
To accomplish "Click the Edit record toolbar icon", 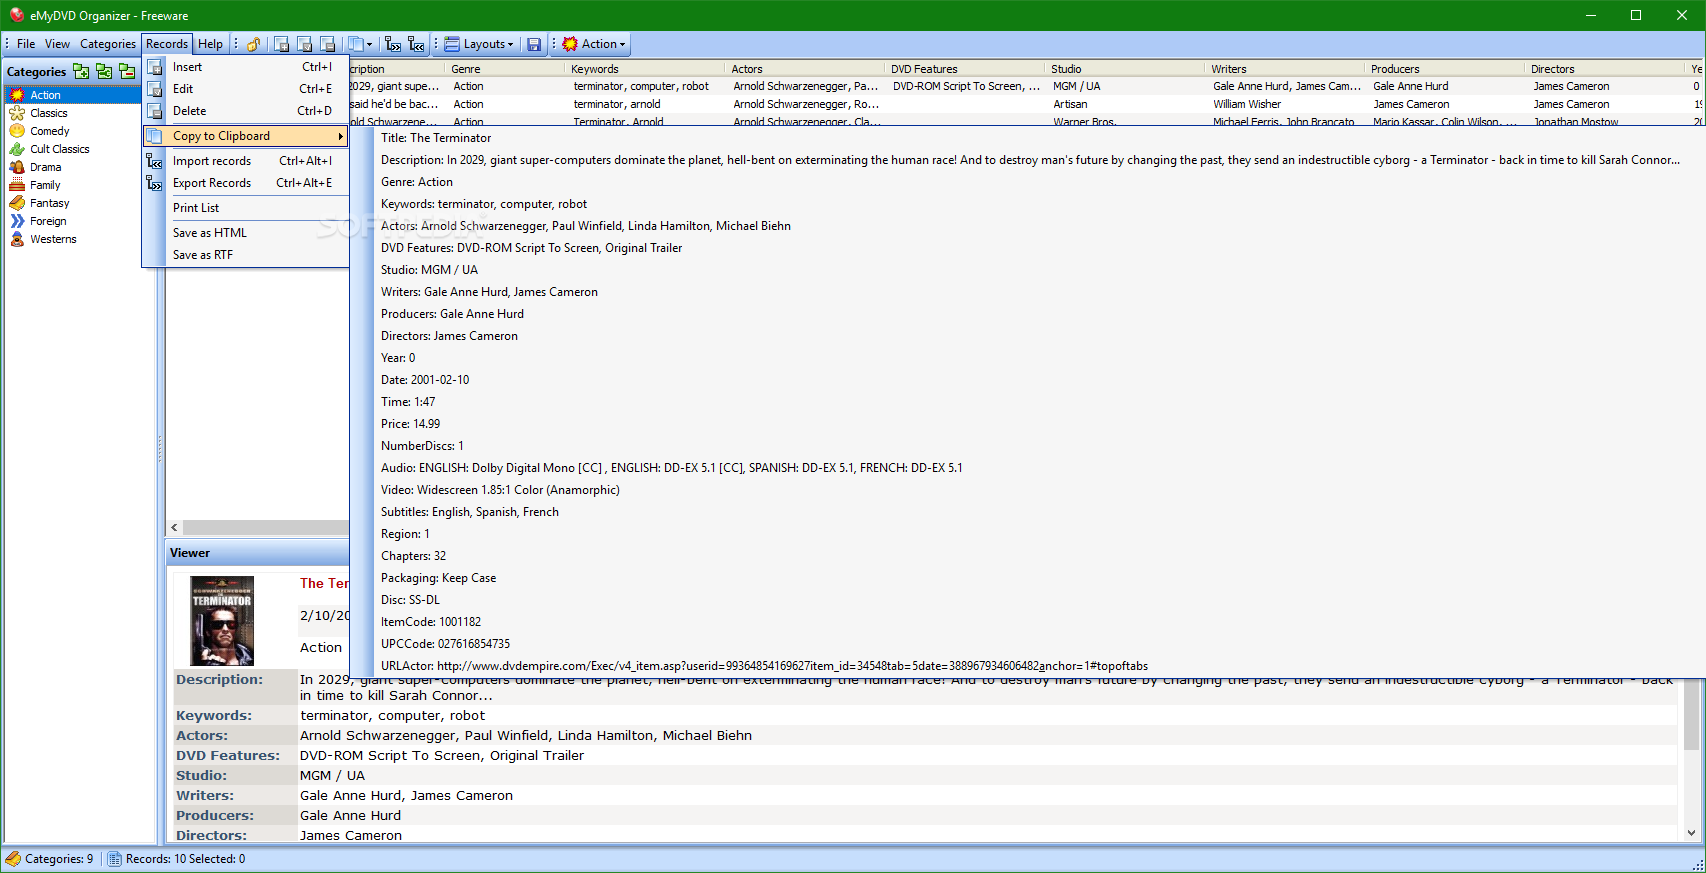I will click(305, 44).
